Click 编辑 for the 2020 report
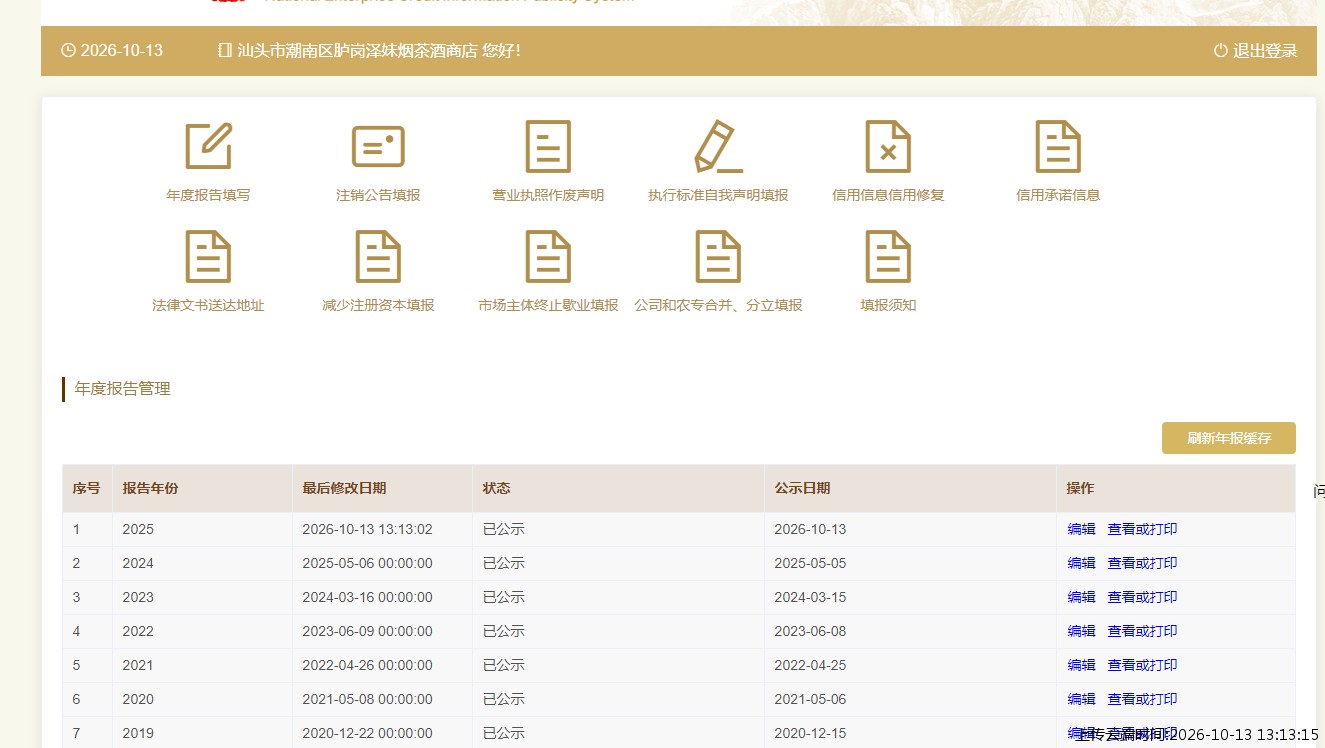The width and height of the screenshot is (1325, 748). [x=1081, y=699]
